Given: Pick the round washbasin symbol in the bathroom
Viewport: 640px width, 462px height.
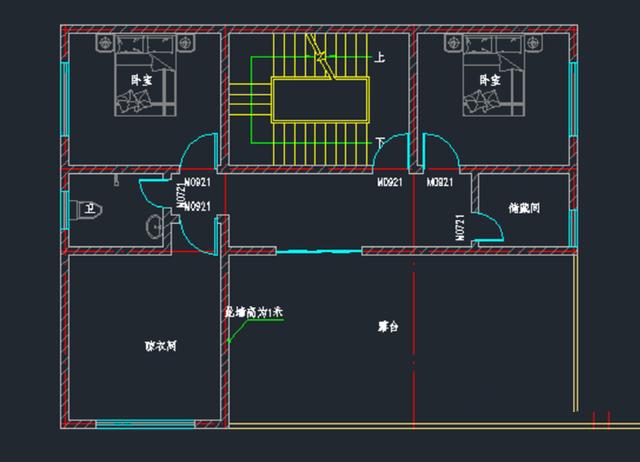Looking at the screenshot, I should (x=155, y=228).
